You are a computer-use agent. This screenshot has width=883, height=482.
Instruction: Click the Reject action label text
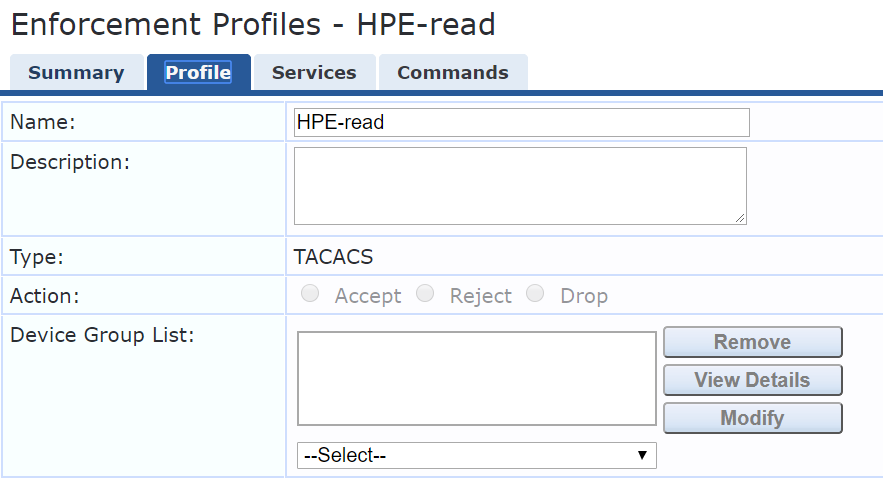pyautogui.click(x=480, y=296)
